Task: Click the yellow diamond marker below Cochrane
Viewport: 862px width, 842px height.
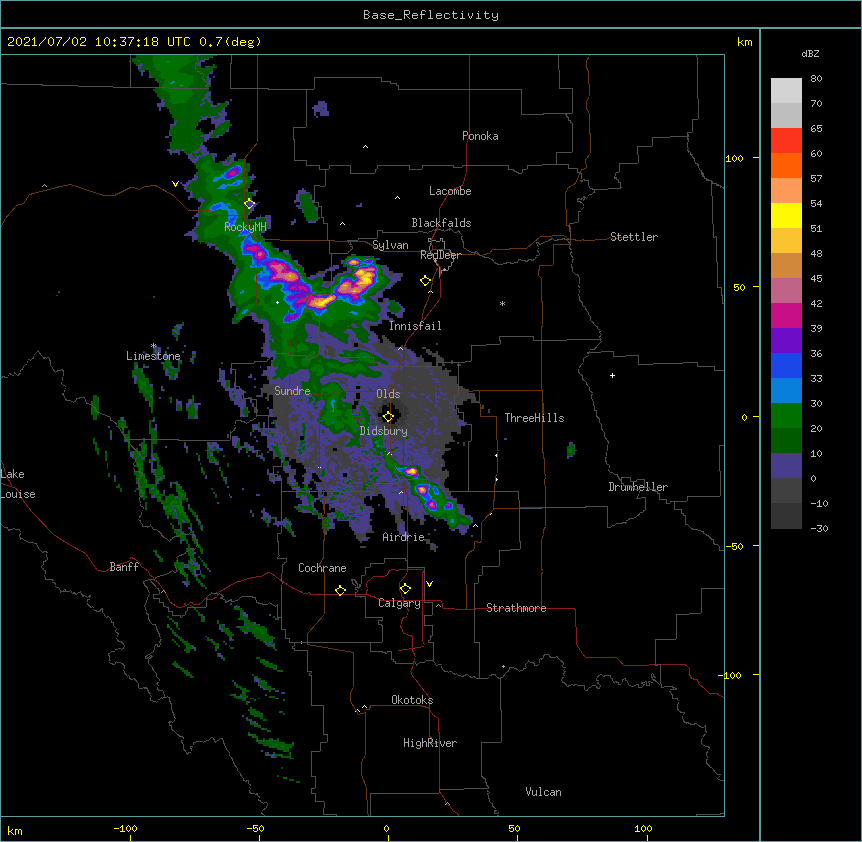Action: [x=340, y=590]
